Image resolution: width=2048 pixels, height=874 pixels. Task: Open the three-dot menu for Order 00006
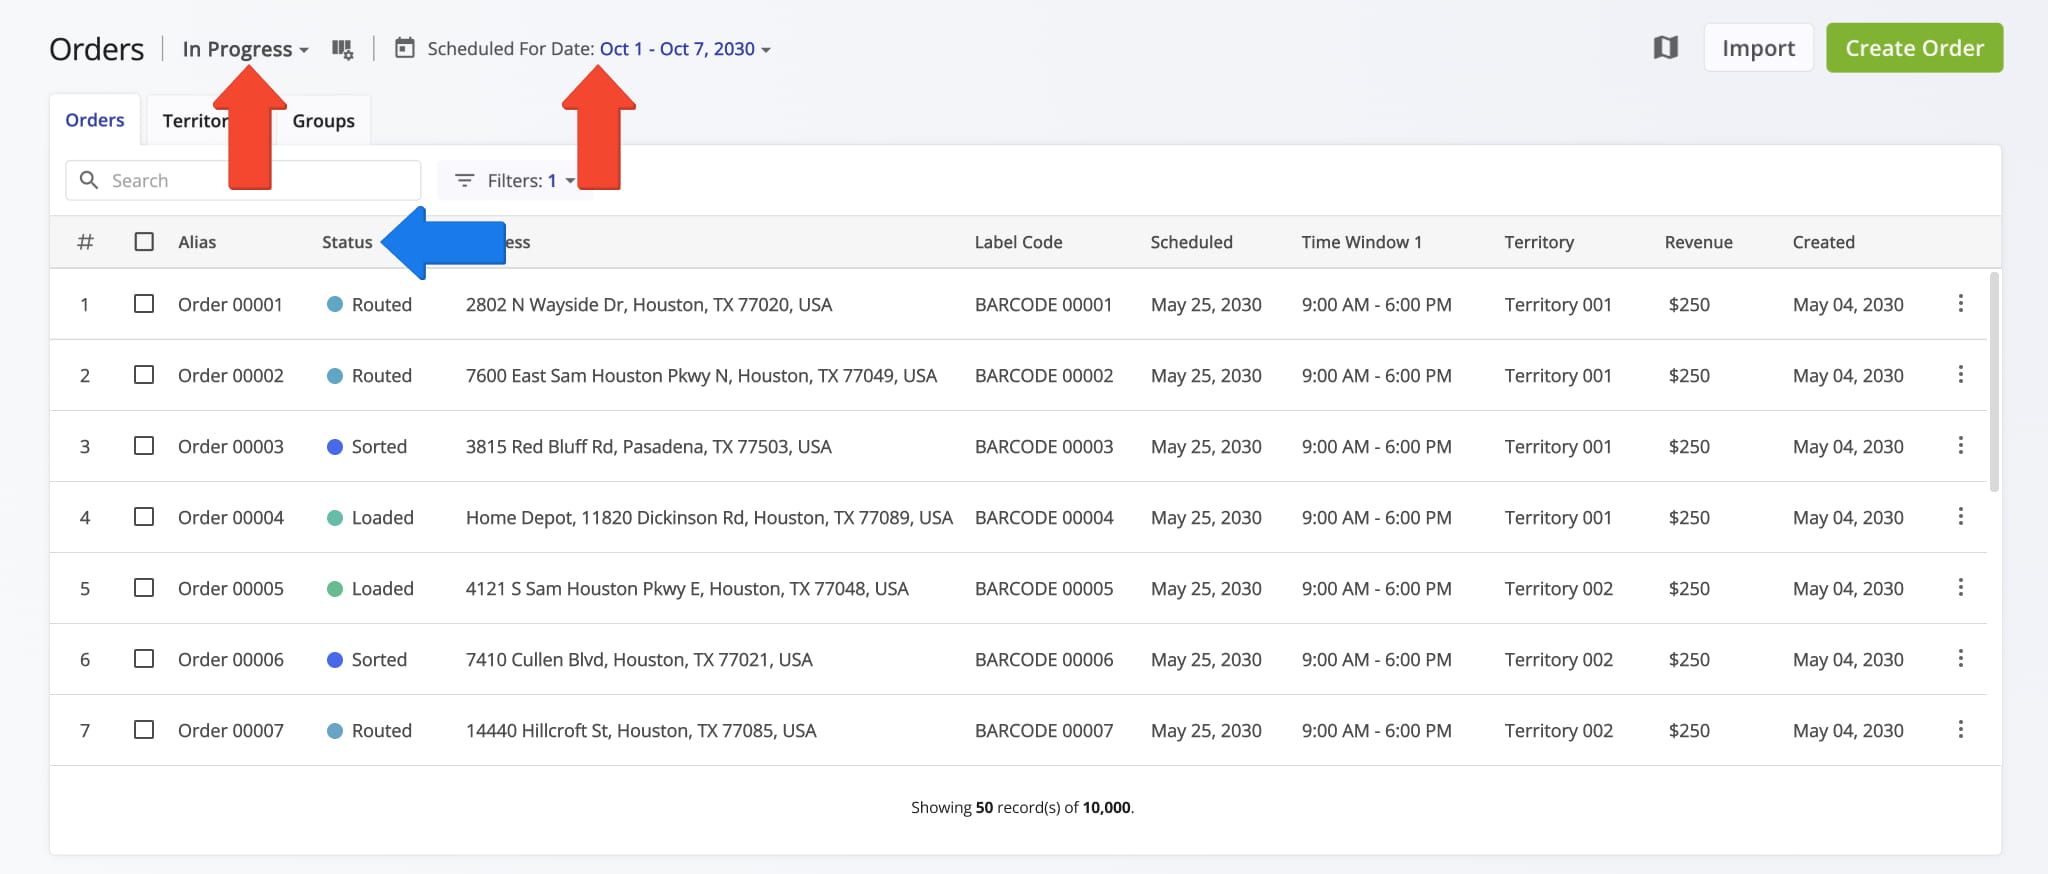(x=1960, y=658)
